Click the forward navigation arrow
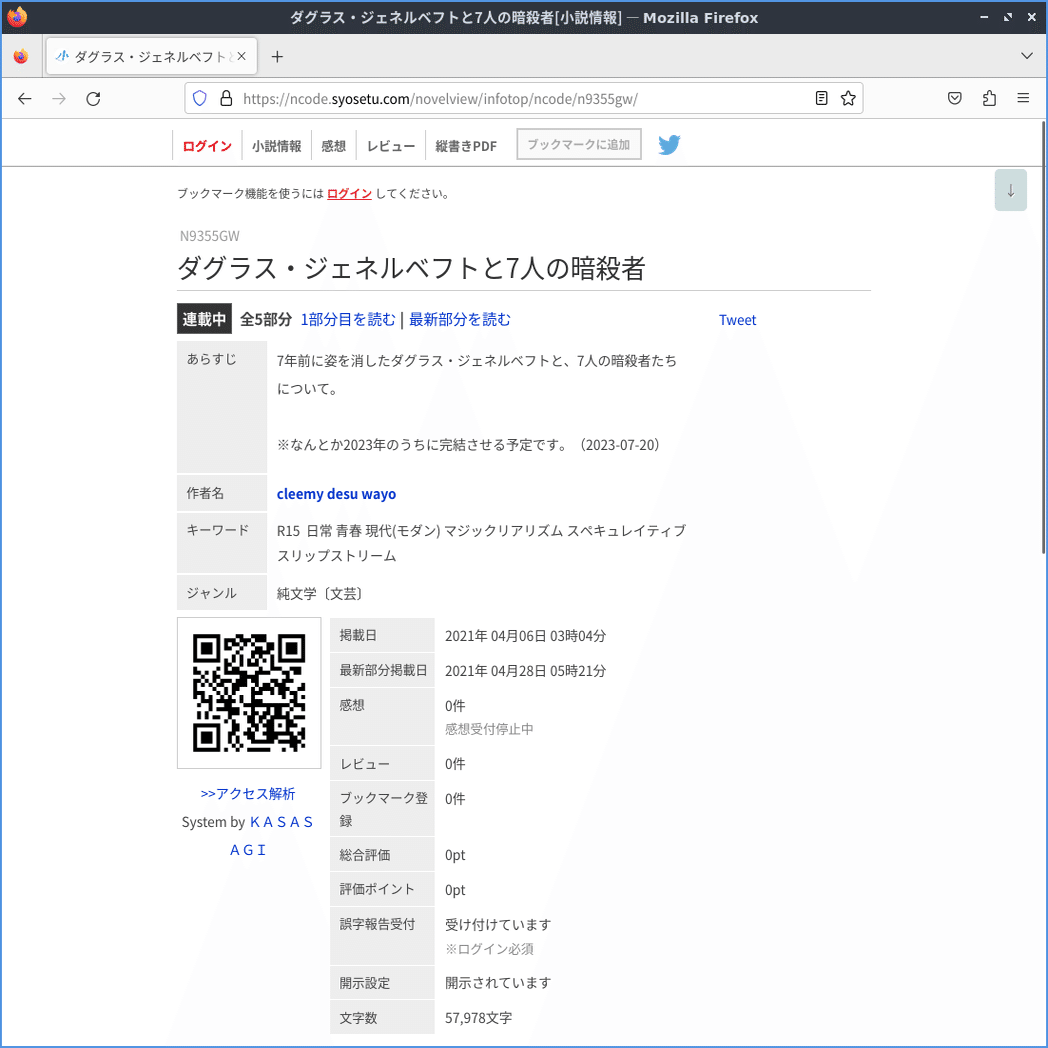The height and width of the screenshot is (1048, 1048). pyautogui.click(x=59, y=99)
